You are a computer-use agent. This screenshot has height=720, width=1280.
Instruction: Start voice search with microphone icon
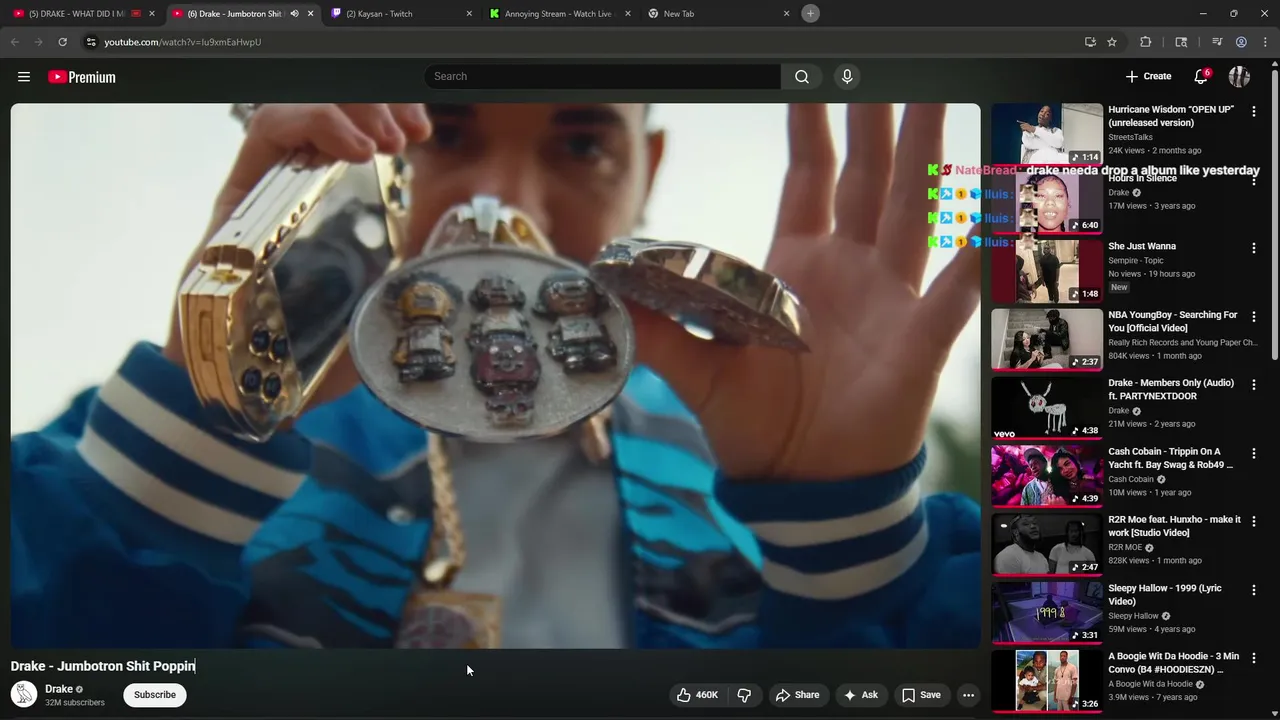847,77
